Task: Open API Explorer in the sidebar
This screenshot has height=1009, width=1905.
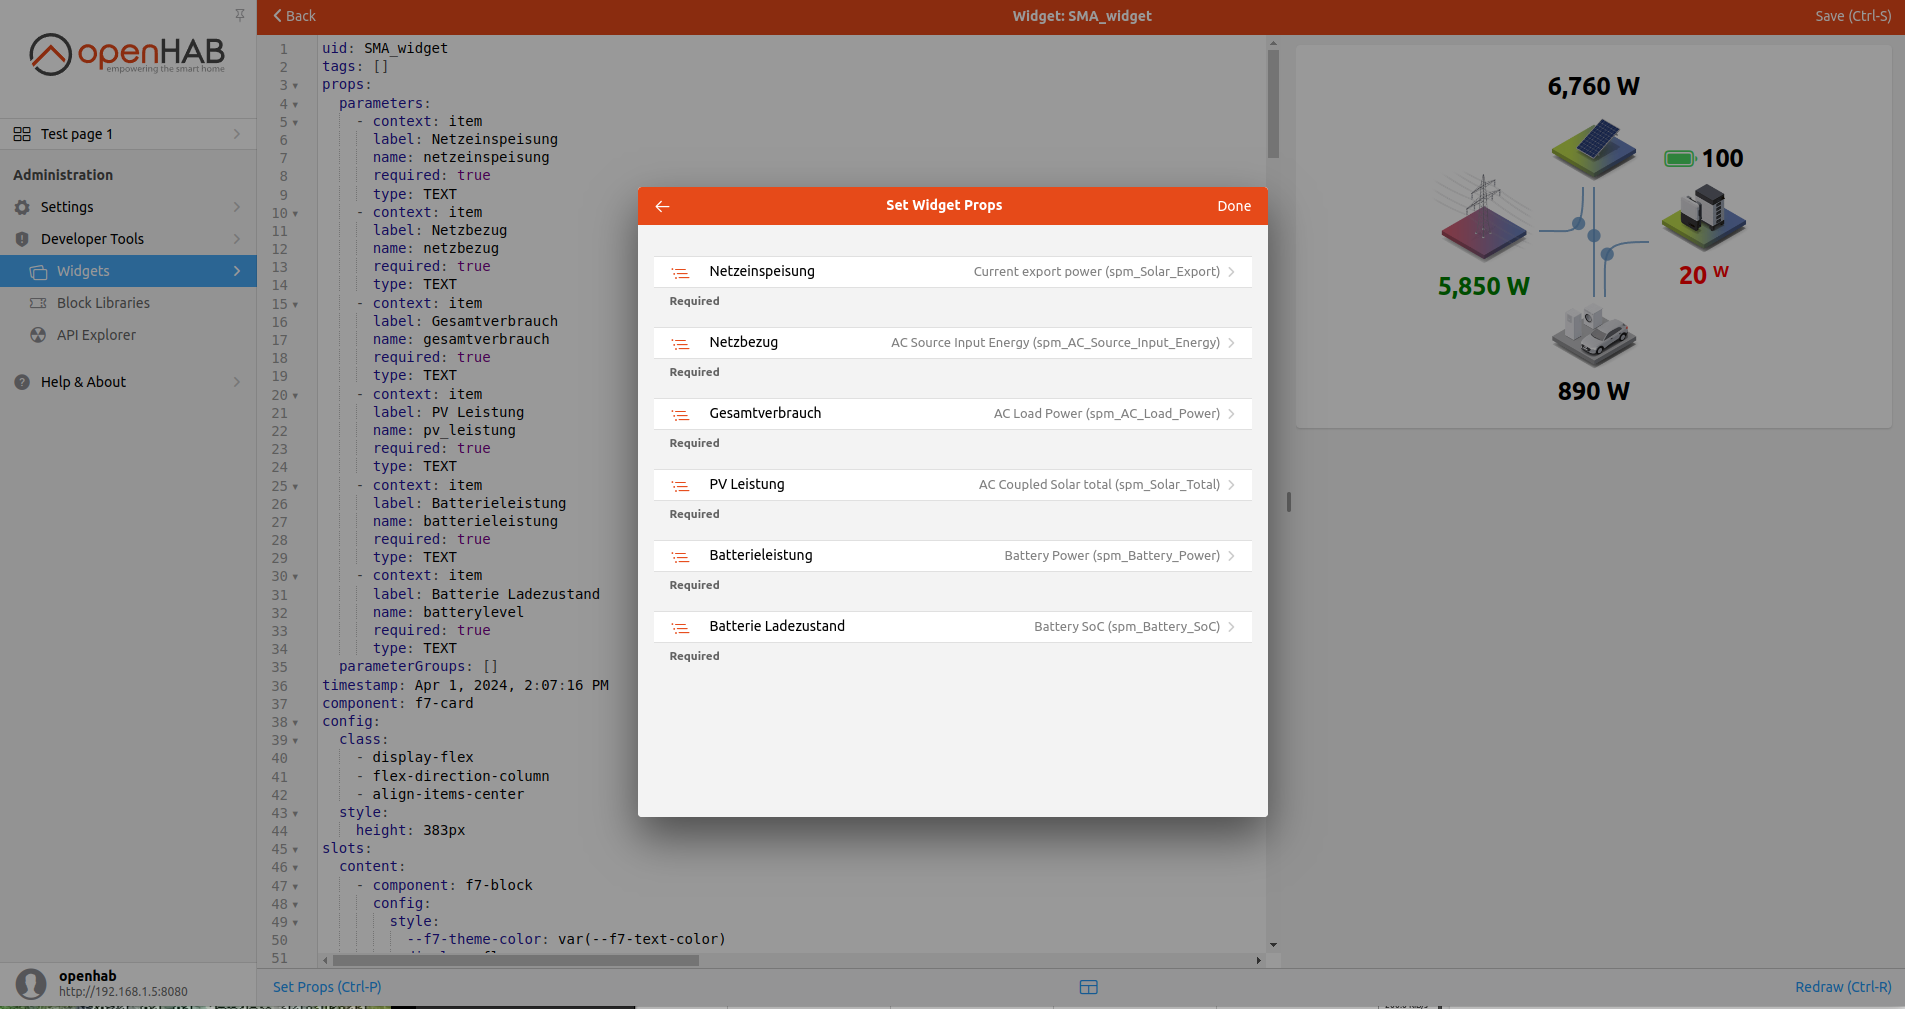Action: 128,335
